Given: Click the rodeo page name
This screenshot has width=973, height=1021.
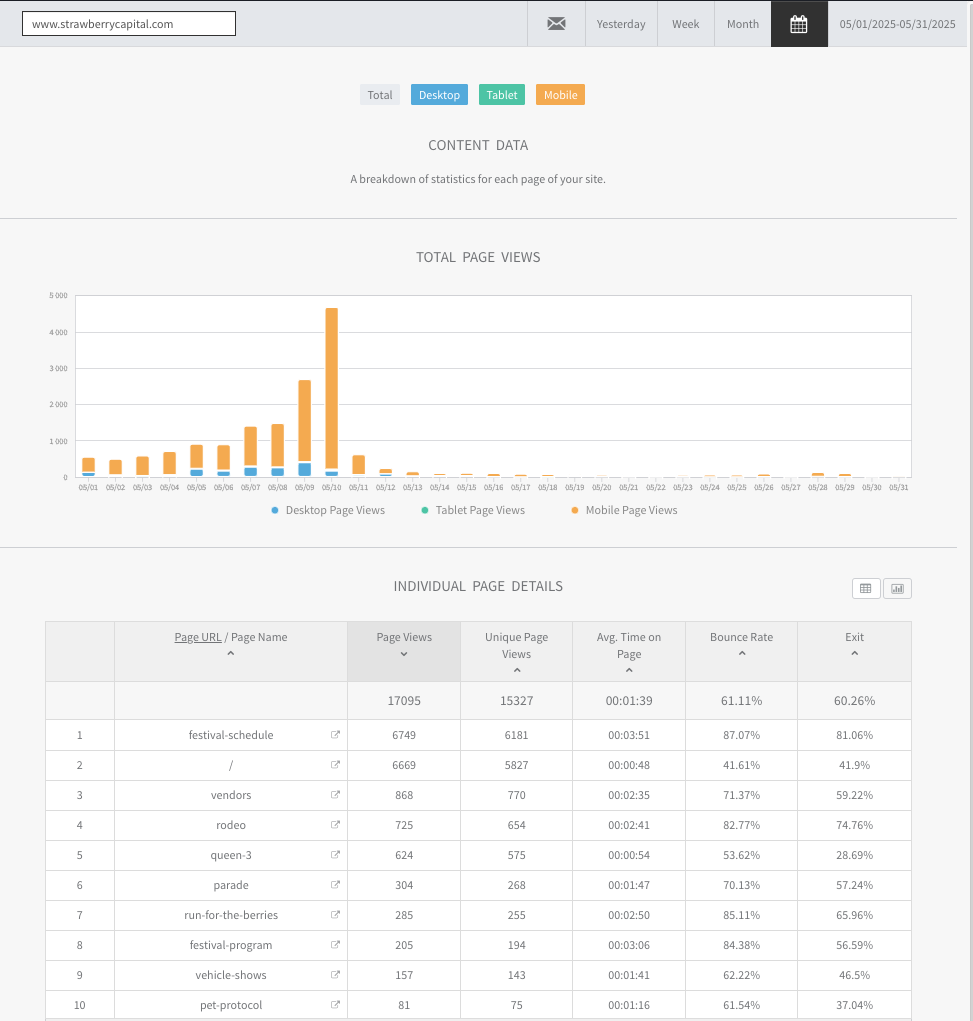Looking at the screenshot, I should tap(231, 824).
